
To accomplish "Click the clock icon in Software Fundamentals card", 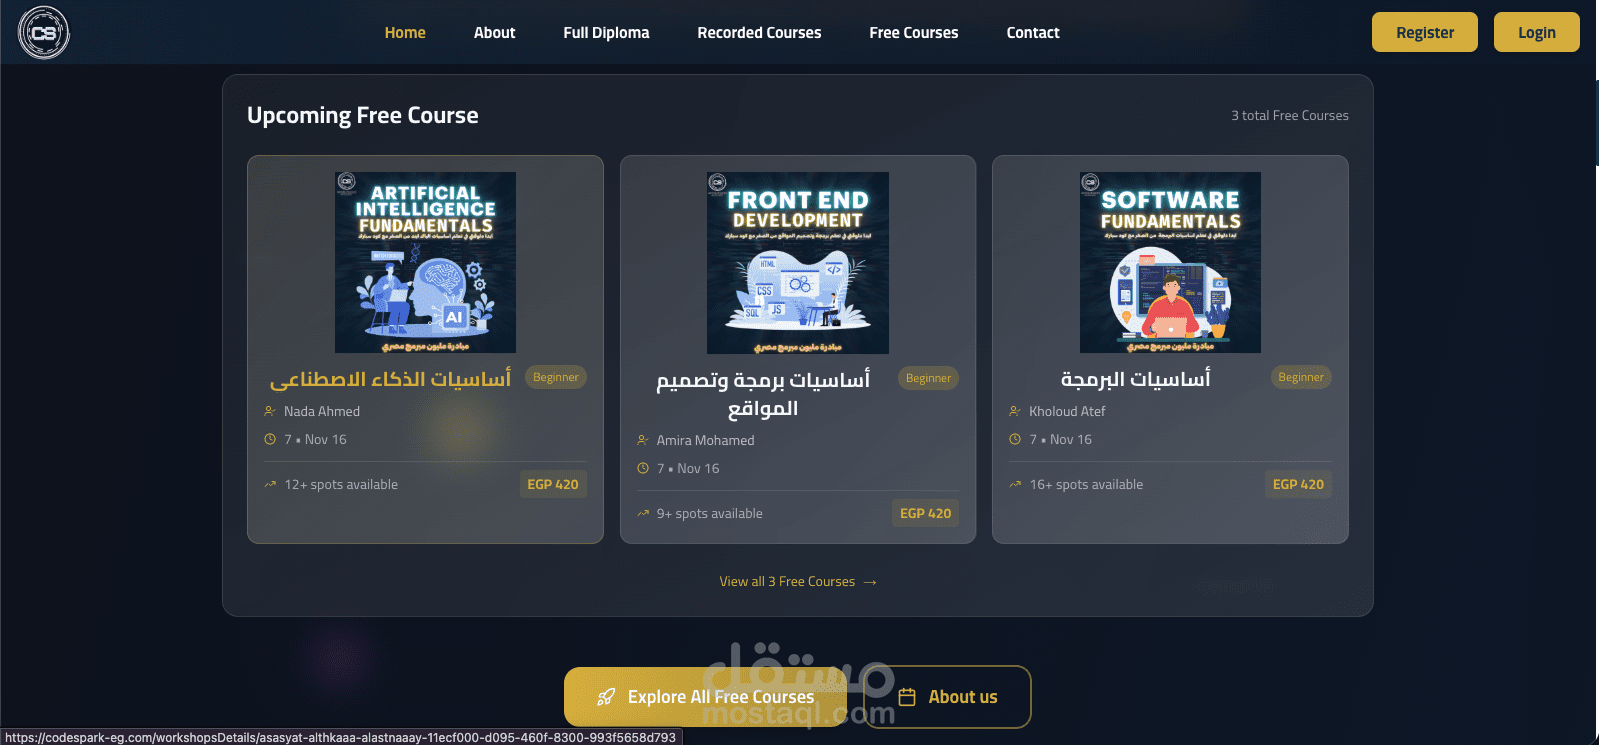I will 1015,439.
